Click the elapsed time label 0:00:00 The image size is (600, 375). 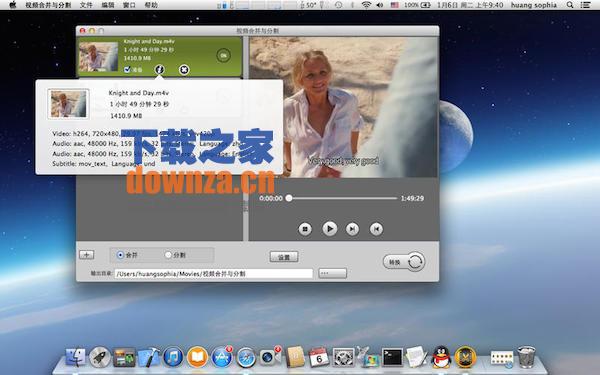click(x=271, y=198)
